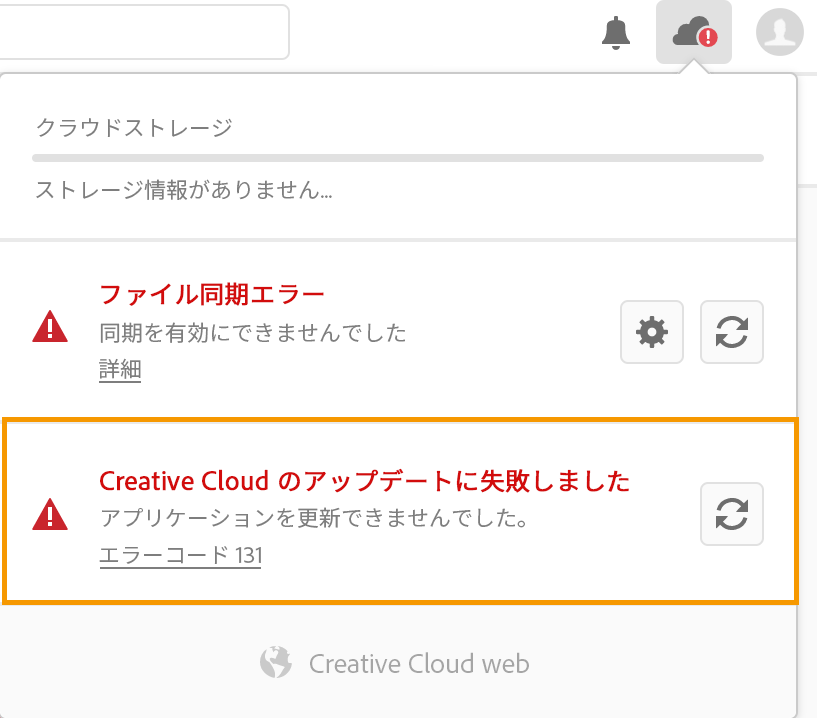The image size is (817, 718).
Task: Click the cloud activity error icon
Action: (x=694, y=32)
